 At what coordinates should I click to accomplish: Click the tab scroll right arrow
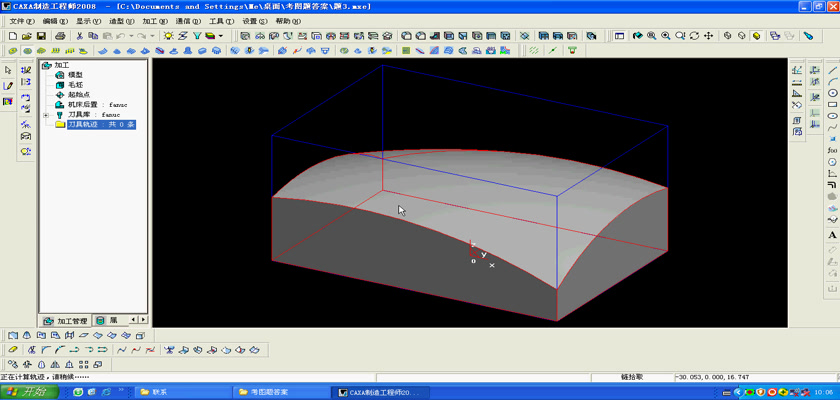pos(143,320)
